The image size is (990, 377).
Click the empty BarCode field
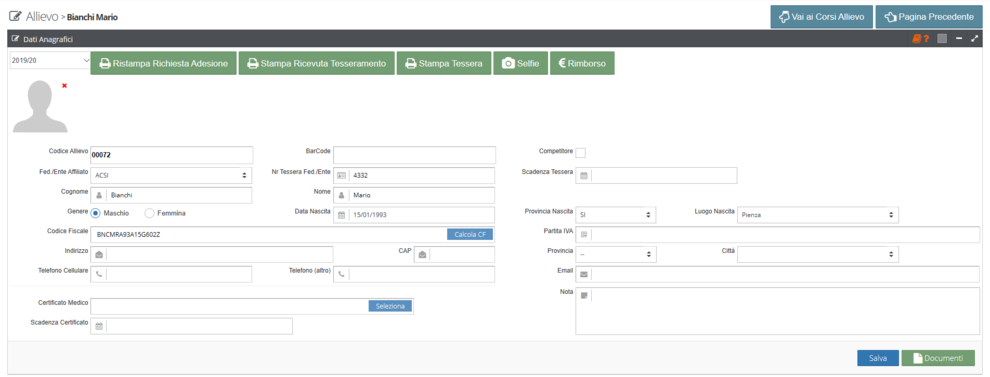click(414, 155)
